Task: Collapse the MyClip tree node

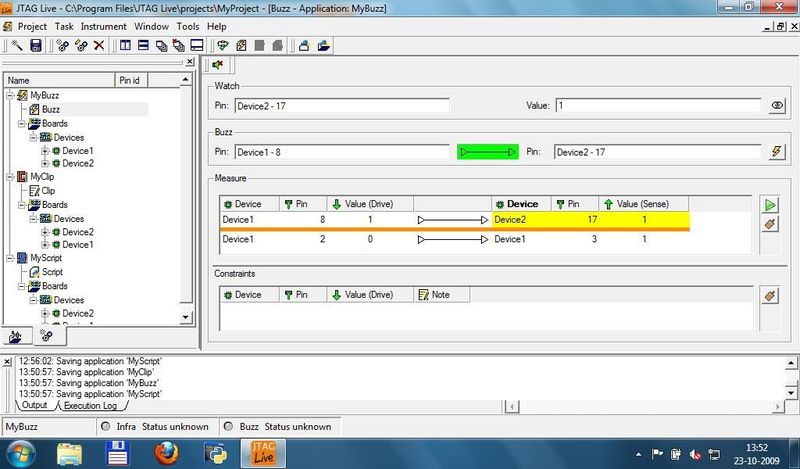Action: pos(10,177)
